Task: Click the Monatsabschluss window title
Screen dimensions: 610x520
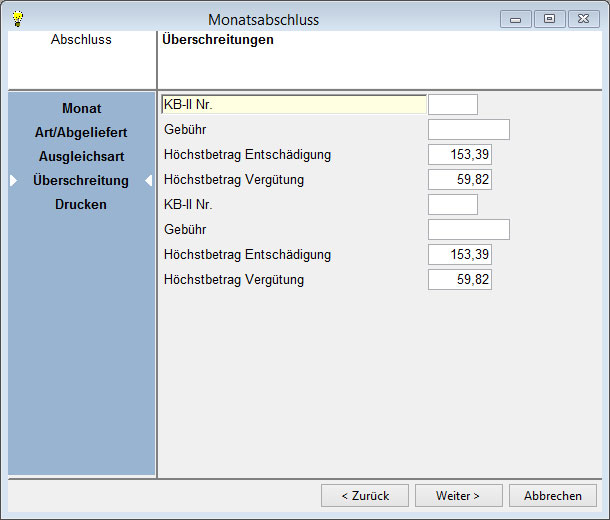Action: [263, 19]
